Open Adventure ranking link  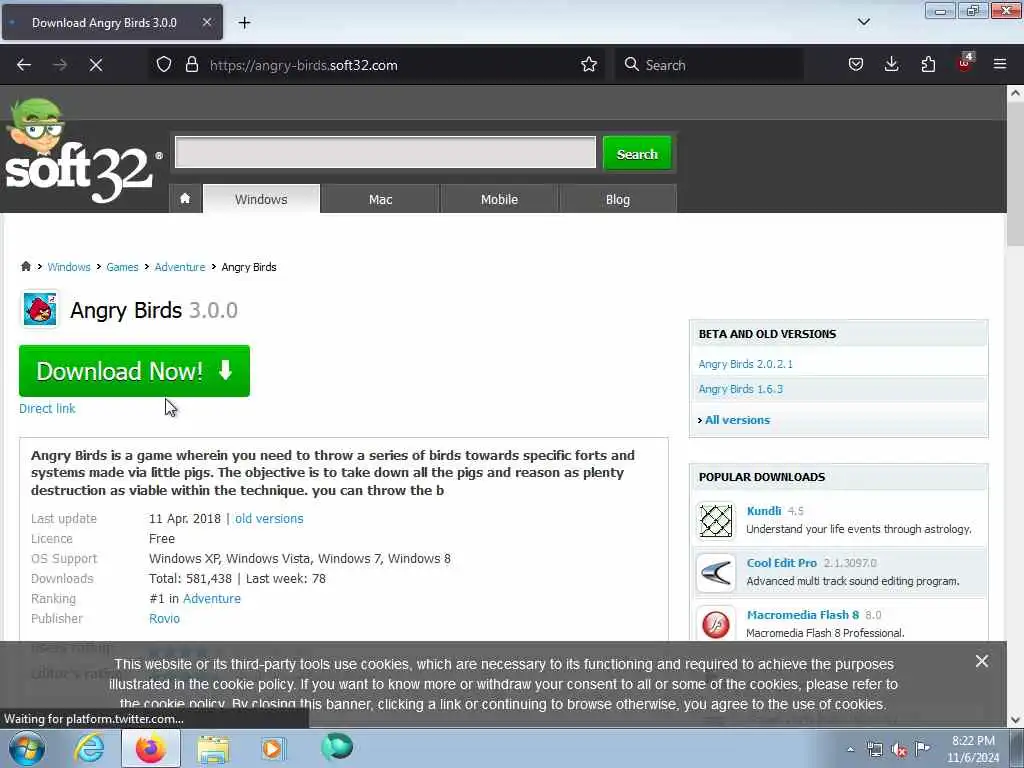[212, 598]
